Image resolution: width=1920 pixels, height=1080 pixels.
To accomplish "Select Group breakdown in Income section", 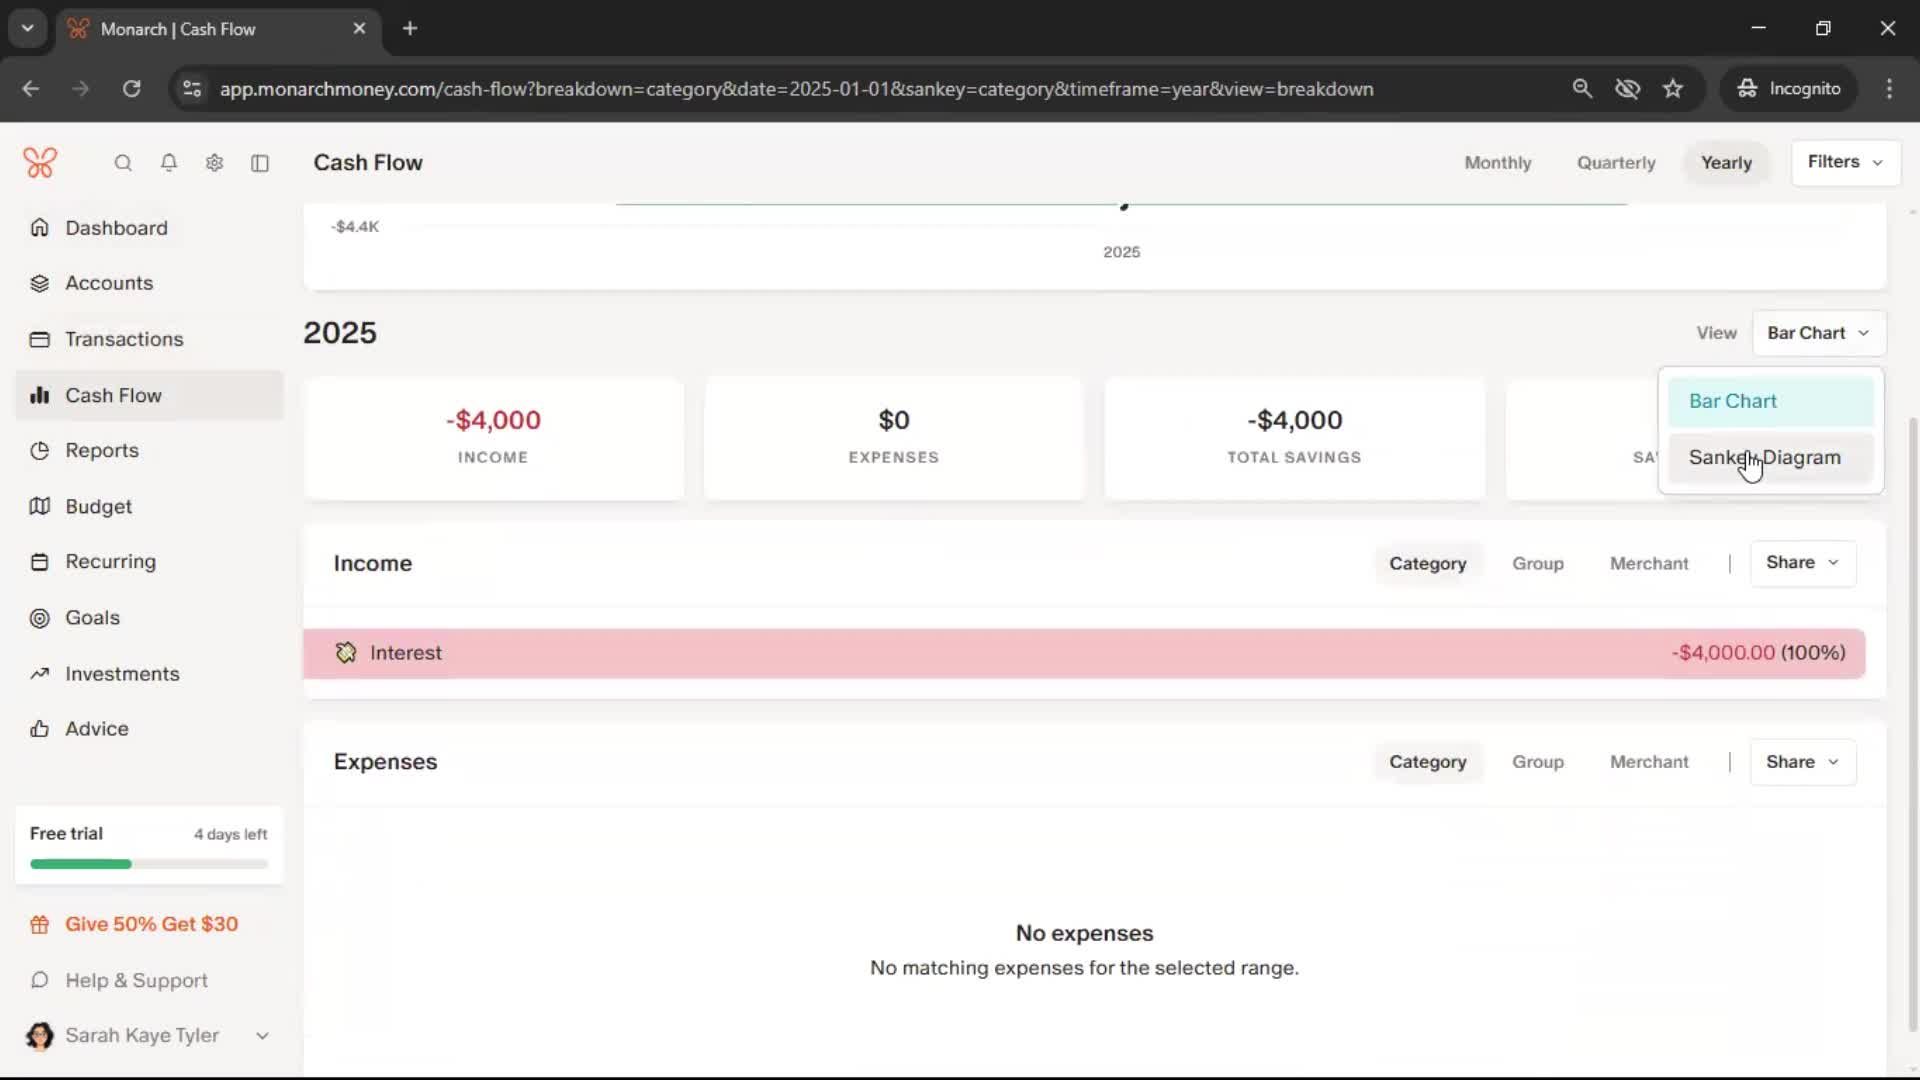I will point(1537,564).
